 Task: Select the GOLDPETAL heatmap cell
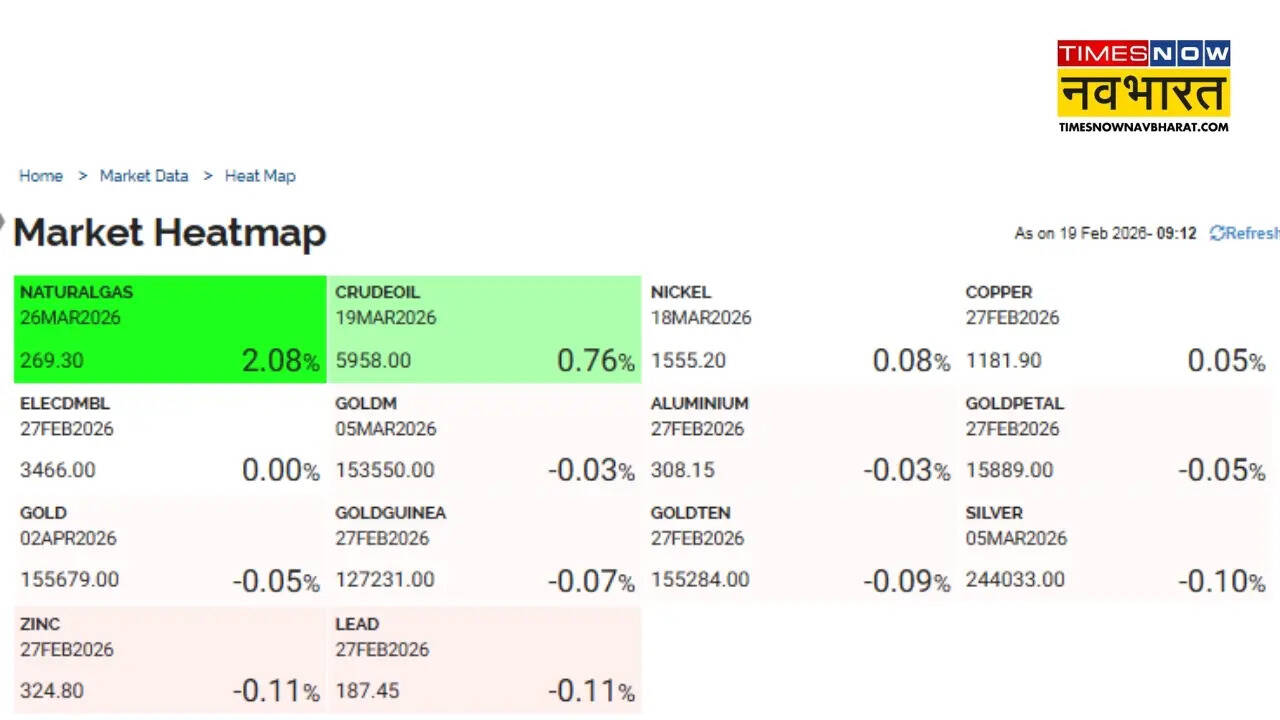point(1115,439)
